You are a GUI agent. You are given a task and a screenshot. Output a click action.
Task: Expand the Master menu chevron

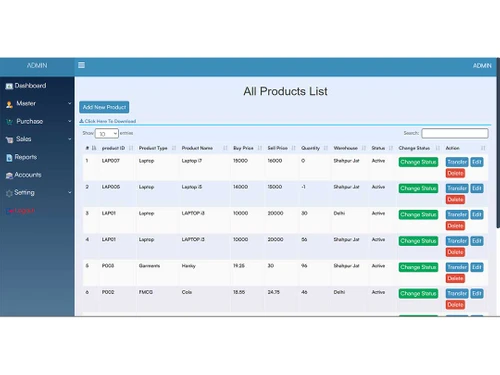(x=69, y=104)
